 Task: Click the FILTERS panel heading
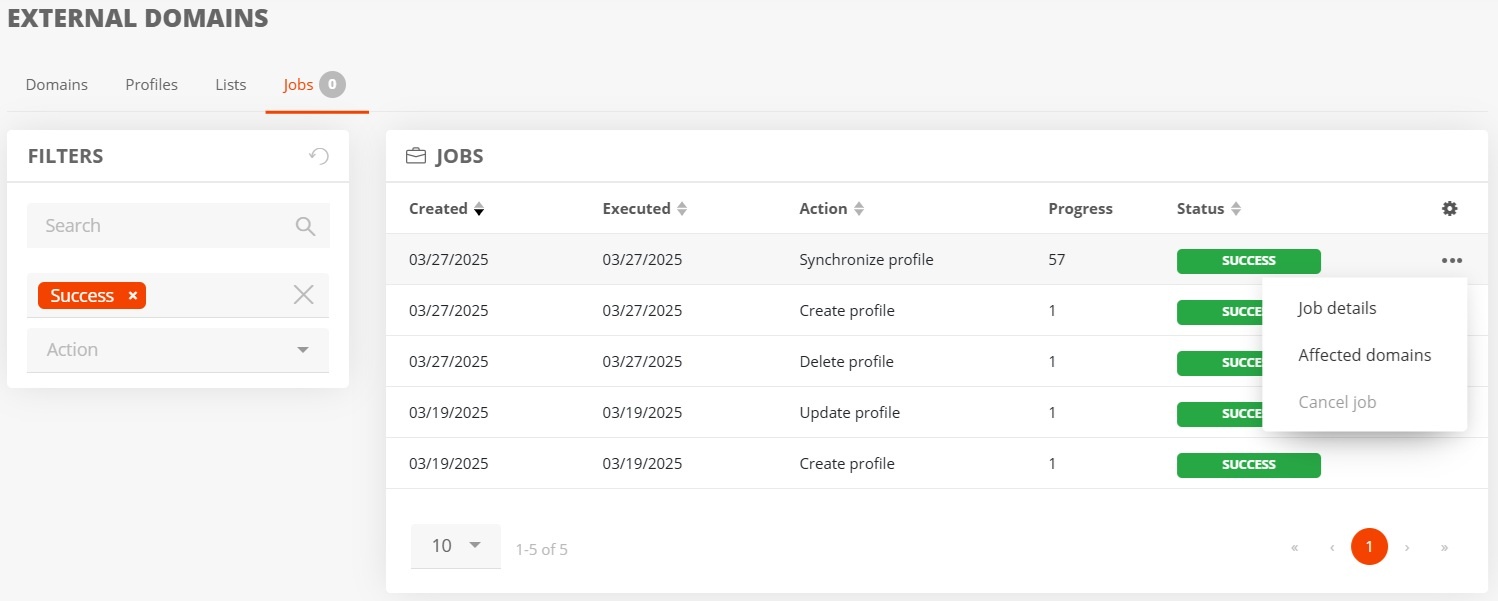pos(65,156)
